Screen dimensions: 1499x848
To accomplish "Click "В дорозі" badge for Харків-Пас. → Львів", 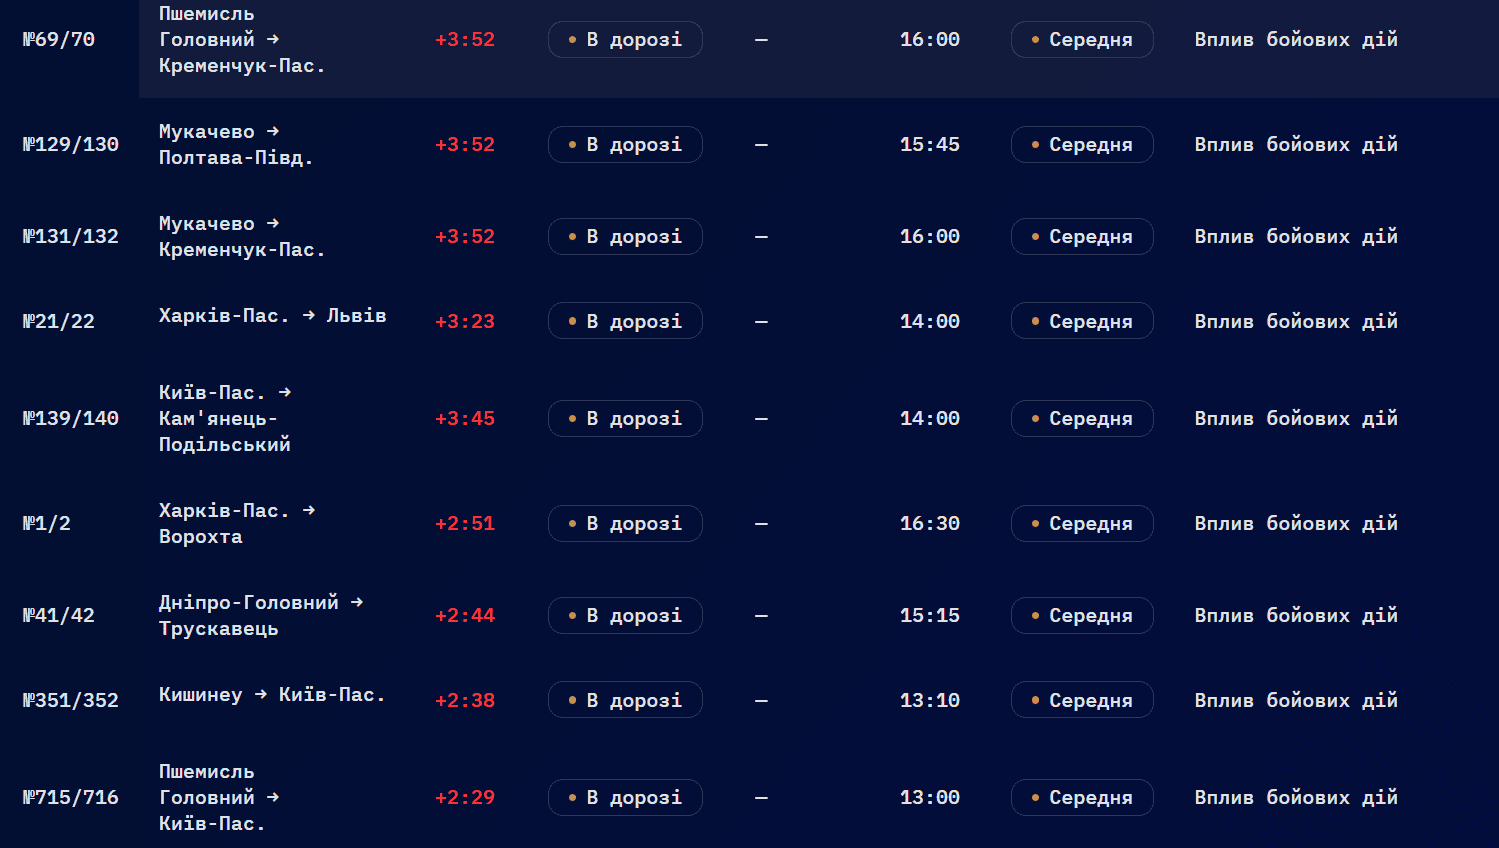I will [x=625, y=321].
